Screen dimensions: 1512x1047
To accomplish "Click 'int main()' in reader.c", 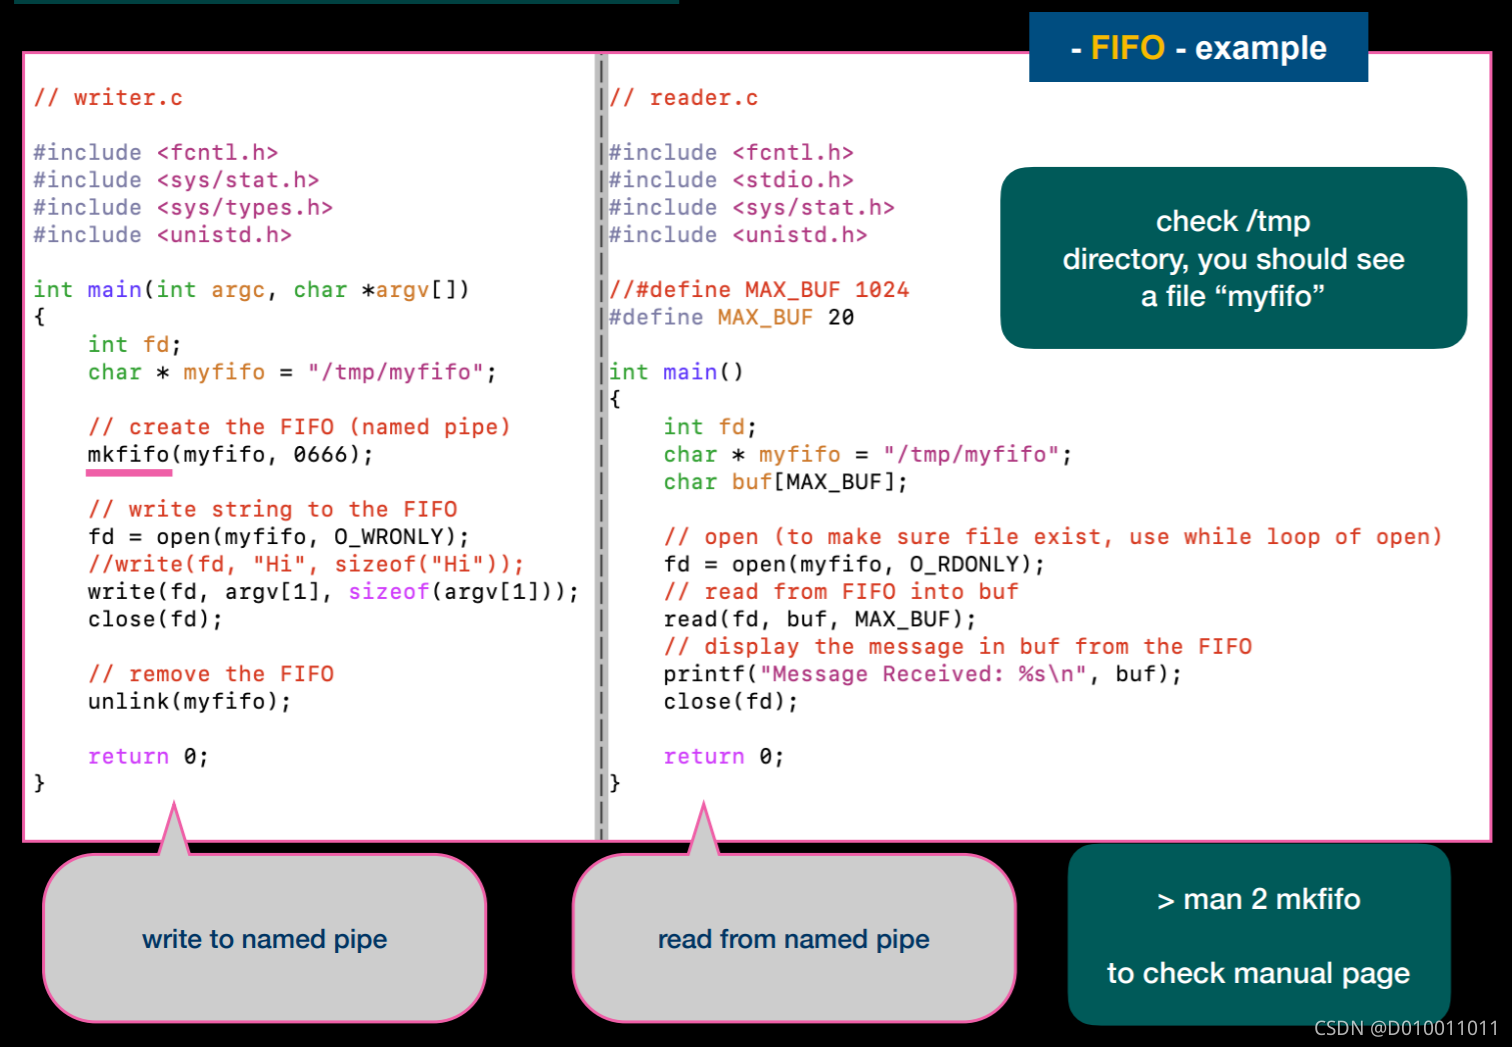I will click(x=677, y=372).
